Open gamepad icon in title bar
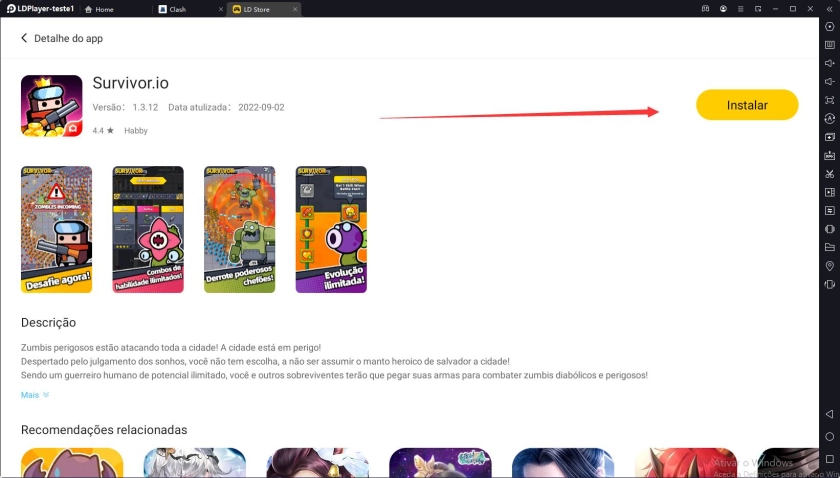 point(706,9)
